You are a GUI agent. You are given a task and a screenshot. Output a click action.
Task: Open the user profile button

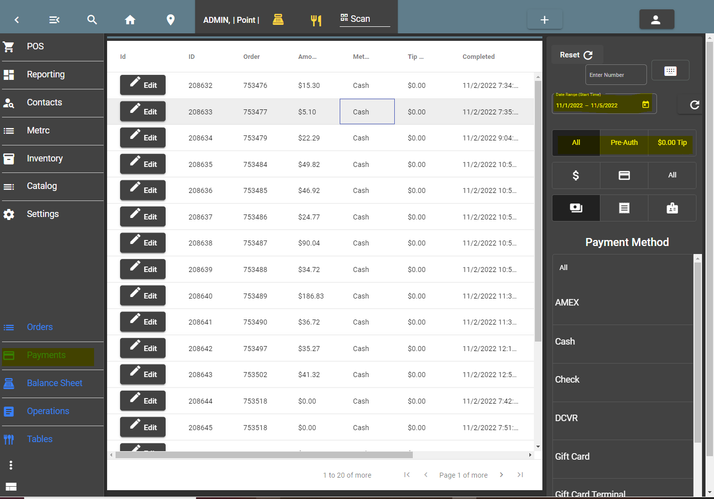[656, 20]
